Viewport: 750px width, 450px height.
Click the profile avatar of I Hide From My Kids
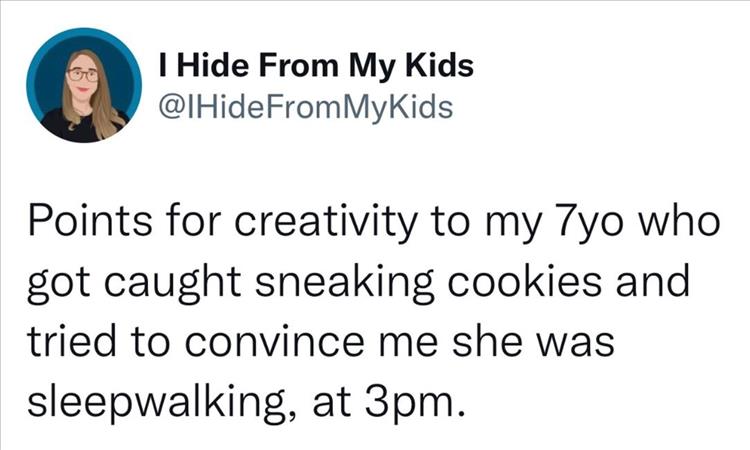click(84, 85)
